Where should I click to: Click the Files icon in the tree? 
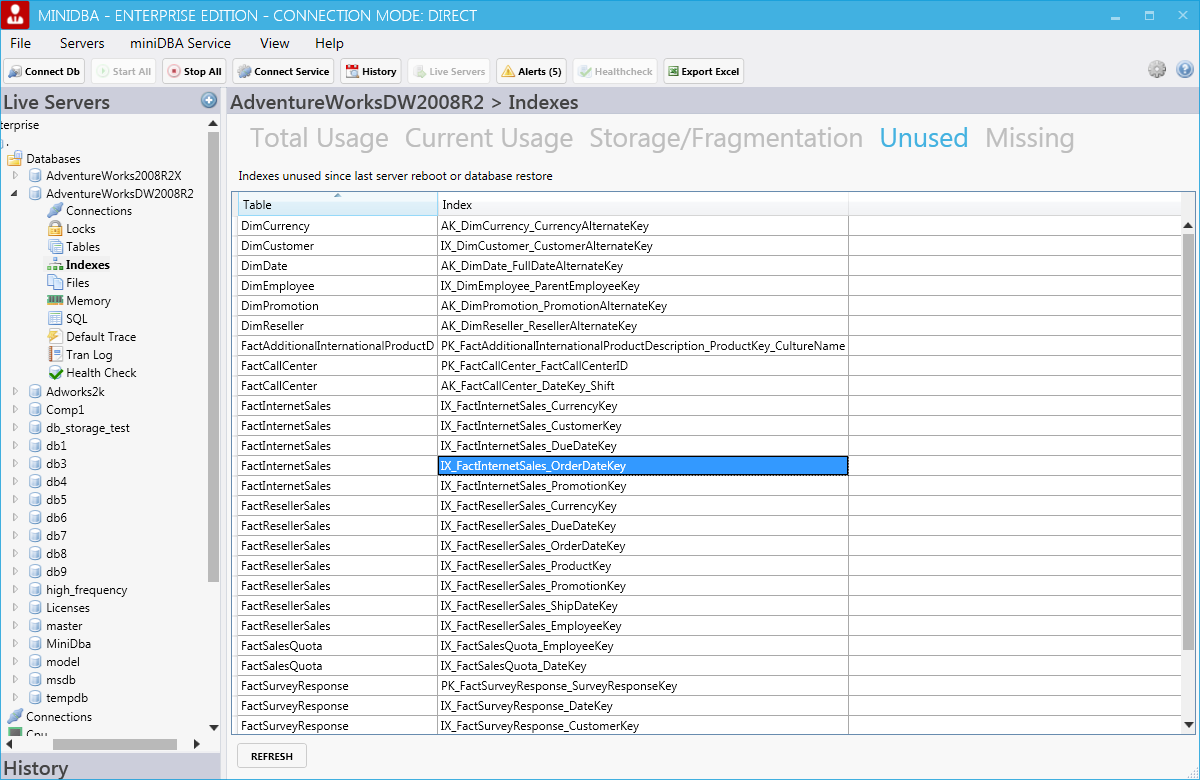[x=56, y=282]
